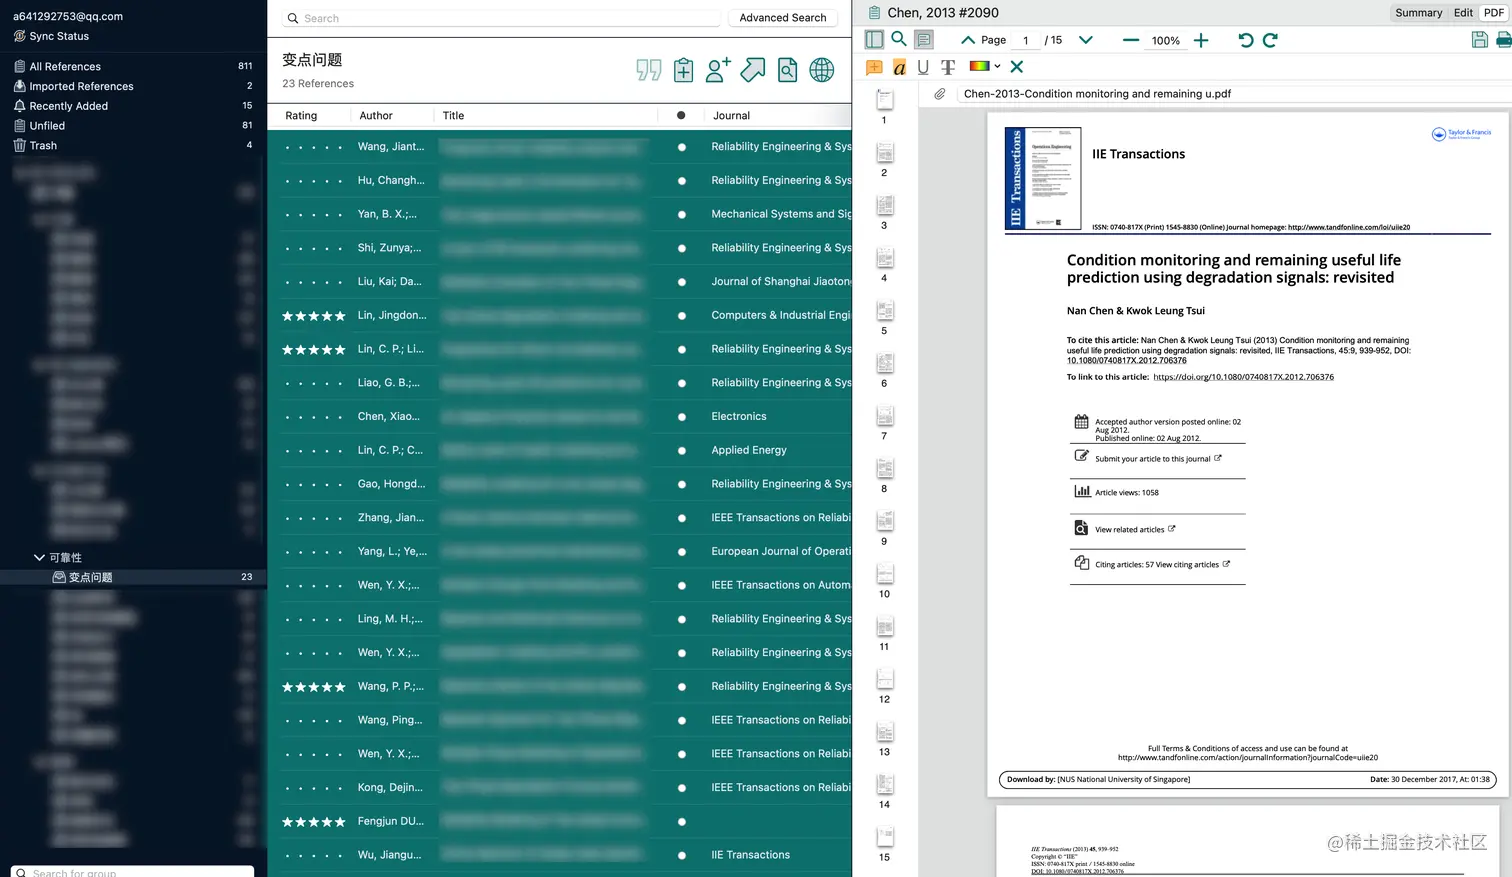Viewport: 1512px width, 877px height.
Task: Collapse the 可靠性 group set
Action: point(39,558)
